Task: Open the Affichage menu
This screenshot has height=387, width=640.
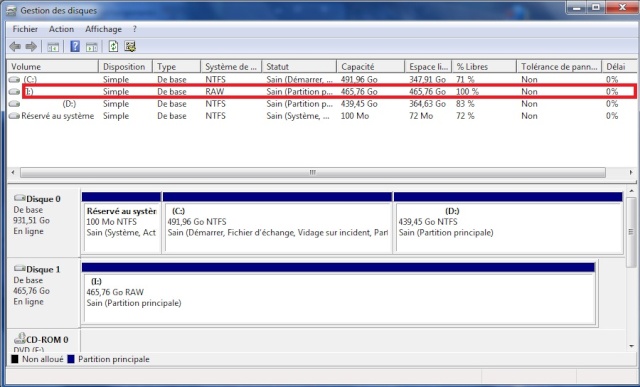Action: click(103, 29)
